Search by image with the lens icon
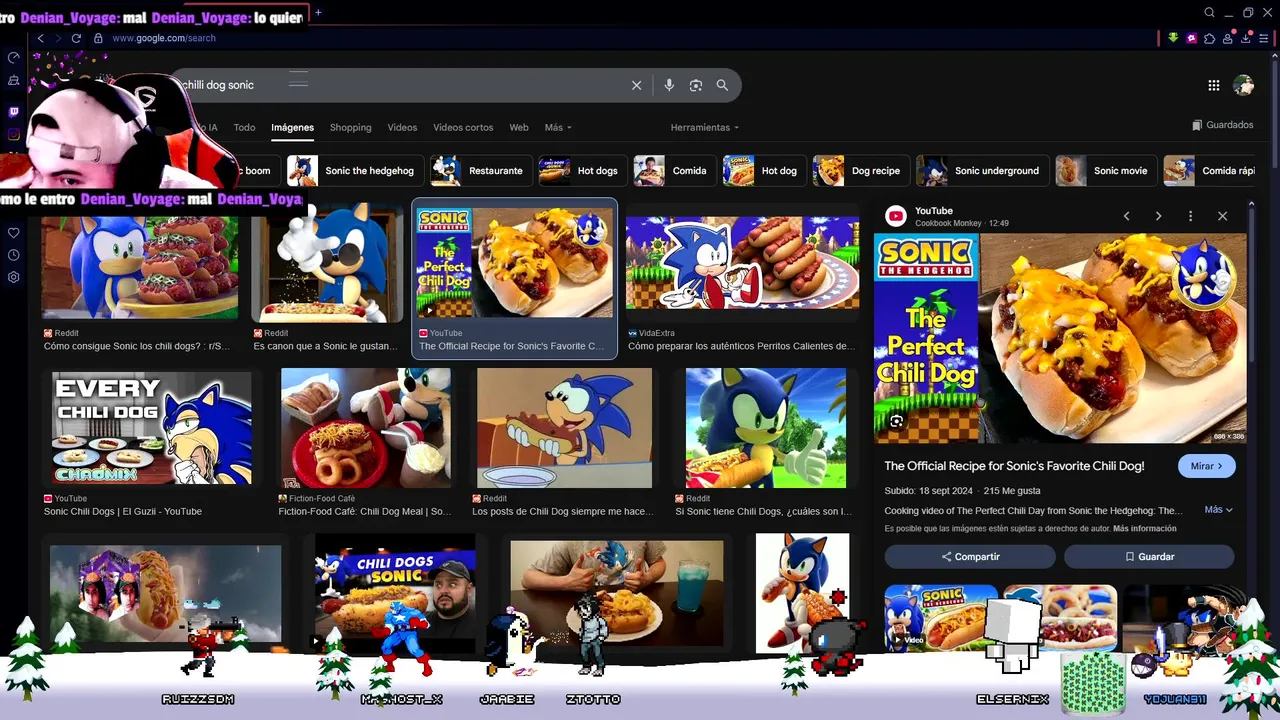The height and width of the screenshot is (720, 1280). pos(696,85)
